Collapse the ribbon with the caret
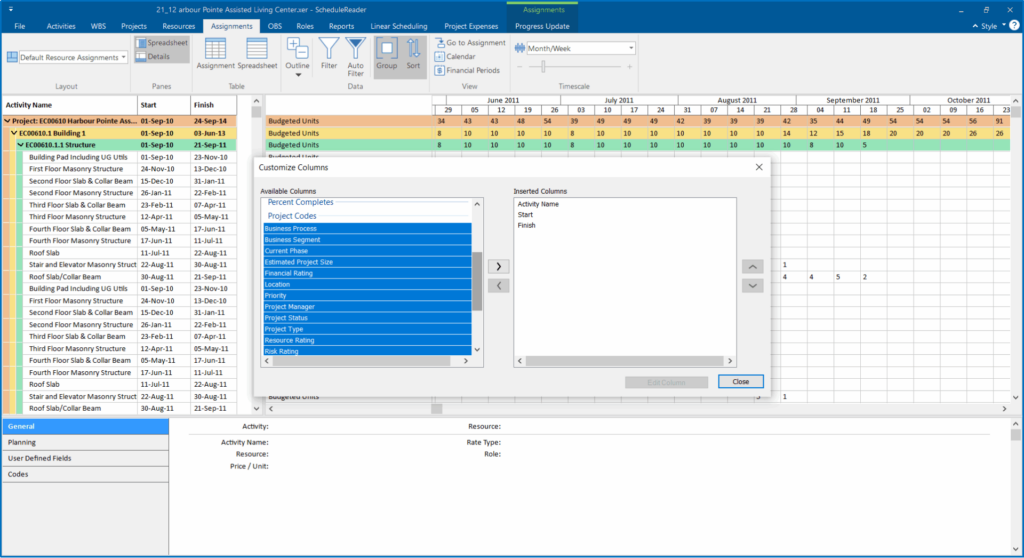The width and height of the screenshot is (1024, 558). tap(974, 26)
